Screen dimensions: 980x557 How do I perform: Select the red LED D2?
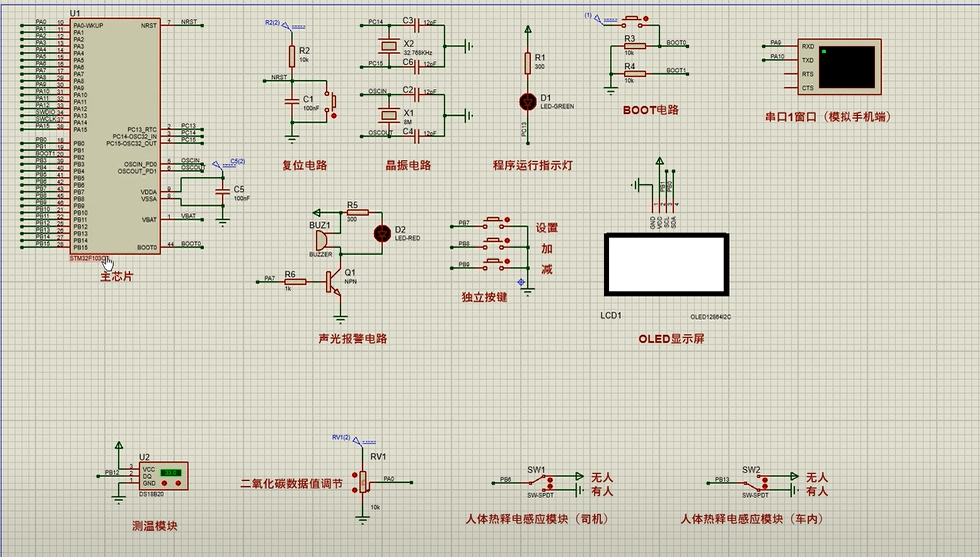(382, 233)
